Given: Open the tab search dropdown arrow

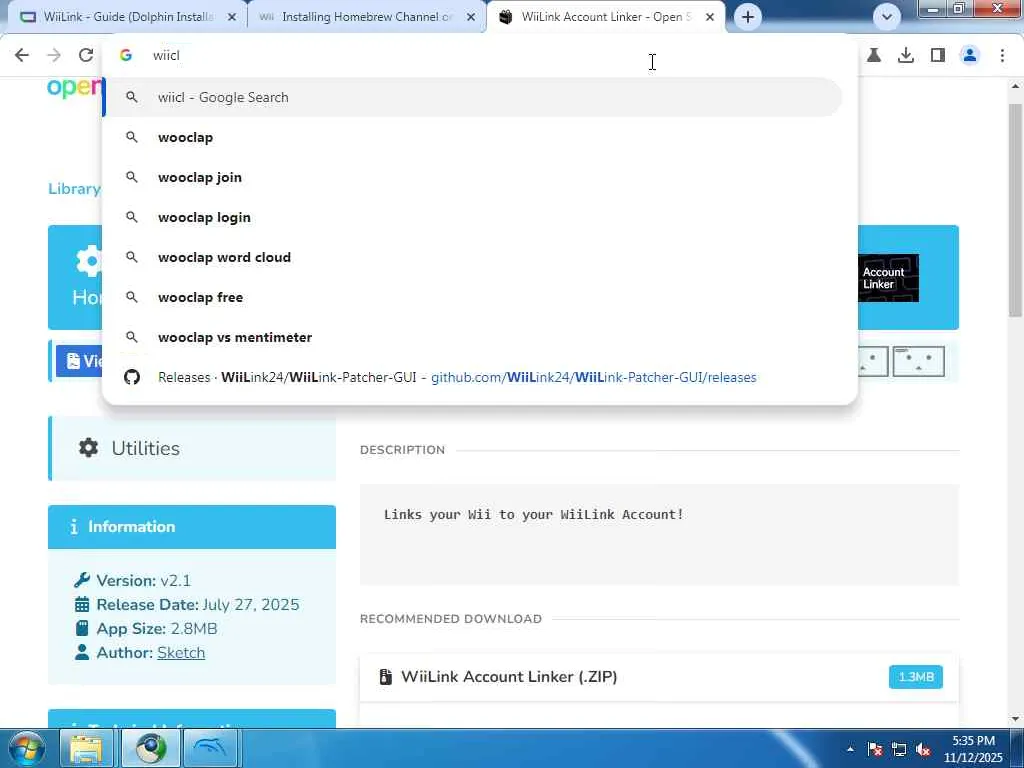Looking at the screenshot, I should click(886, 17).
